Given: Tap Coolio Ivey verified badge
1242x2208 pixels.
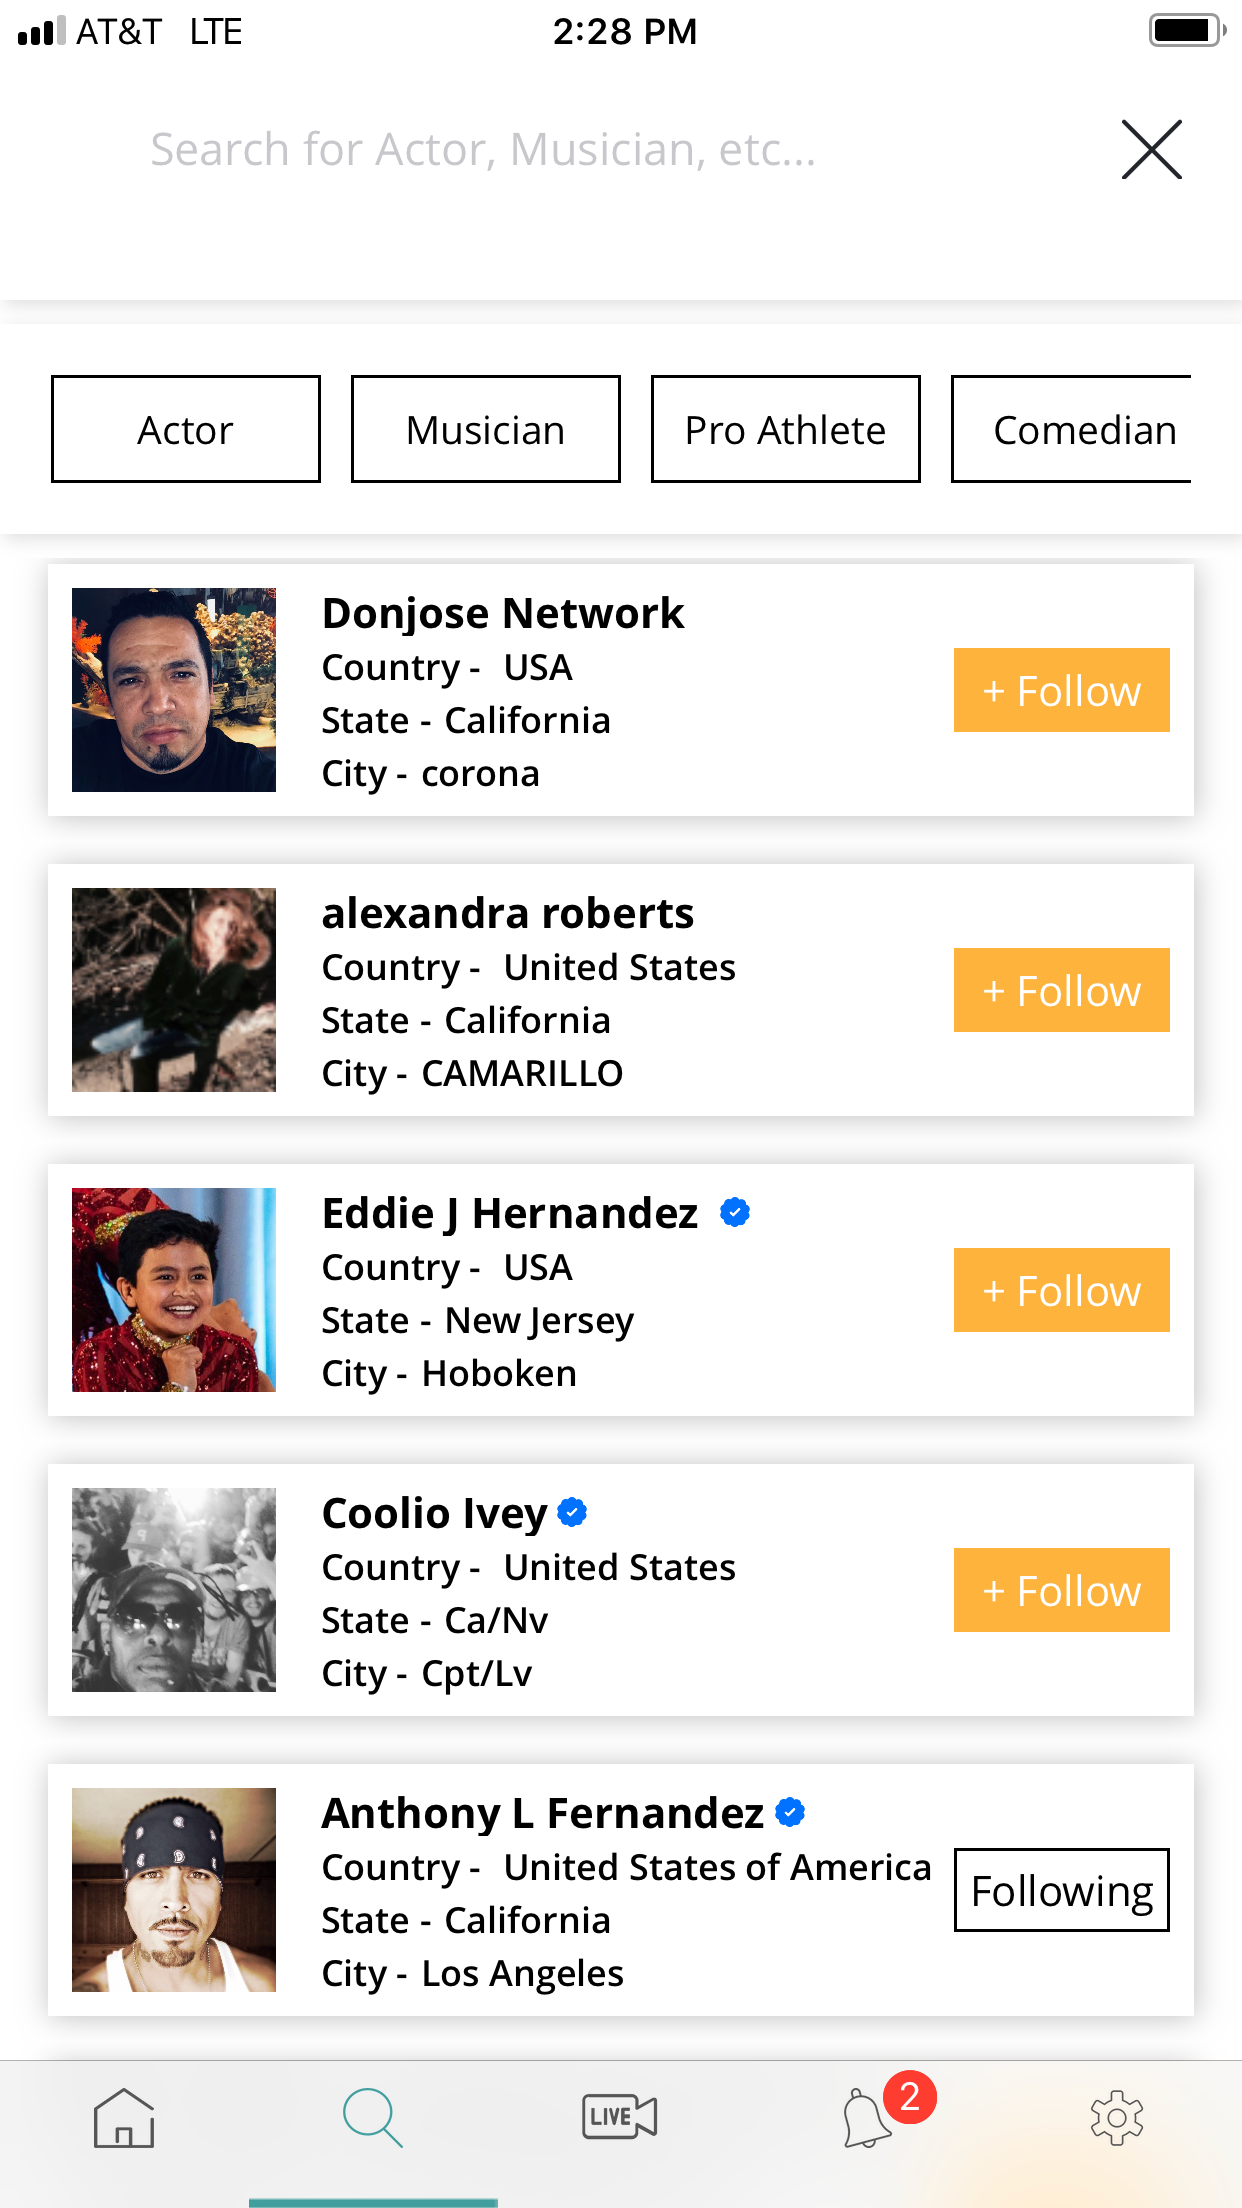Looking at the screenshot, I should click(572, 1513).
